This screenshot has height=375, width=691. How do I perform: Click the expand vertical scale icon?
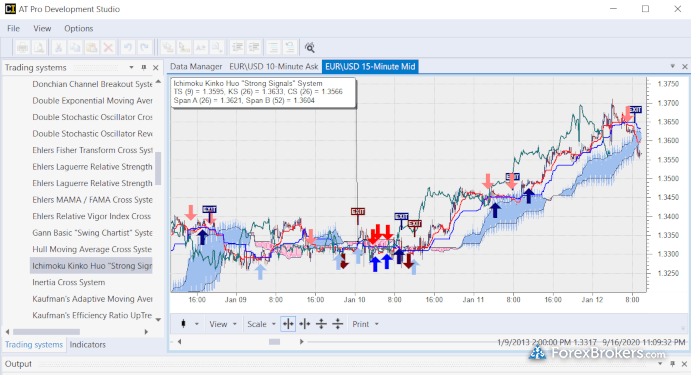click(x=321, y=324)
